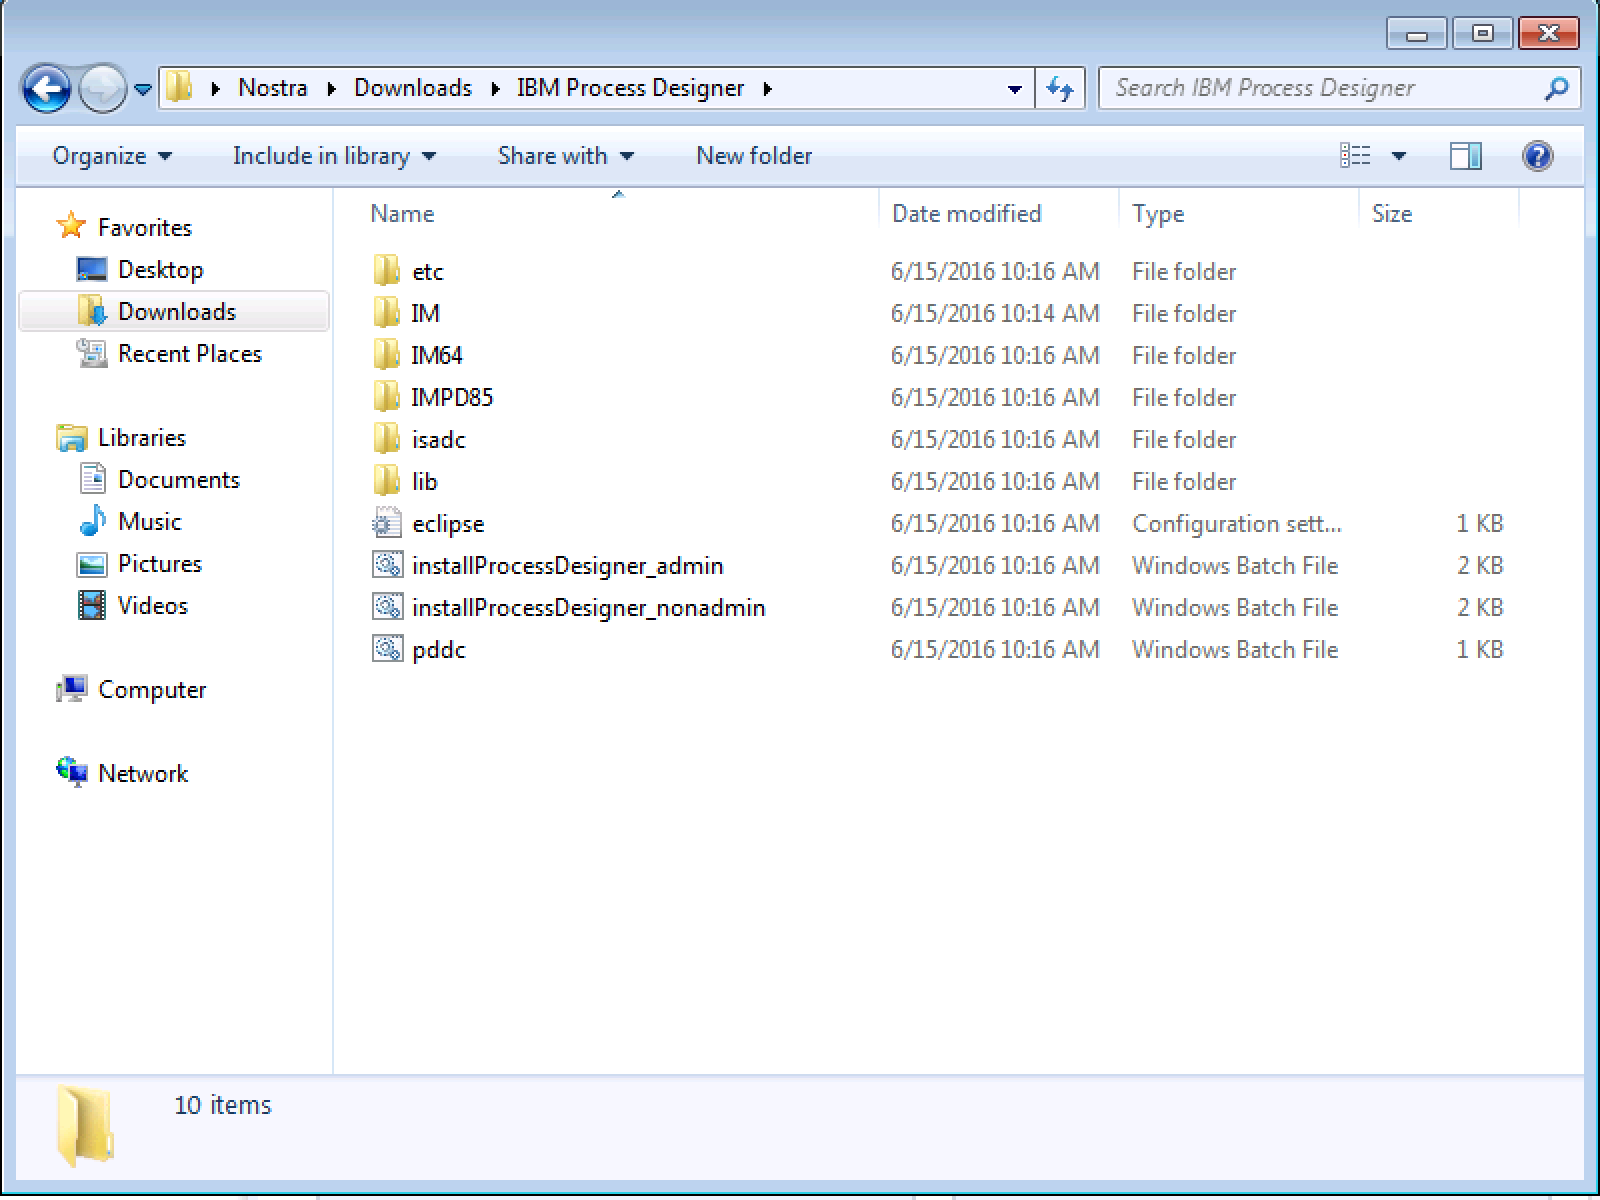
Task: Open the recent pages dropdown arrow
Action: [143, 89]
